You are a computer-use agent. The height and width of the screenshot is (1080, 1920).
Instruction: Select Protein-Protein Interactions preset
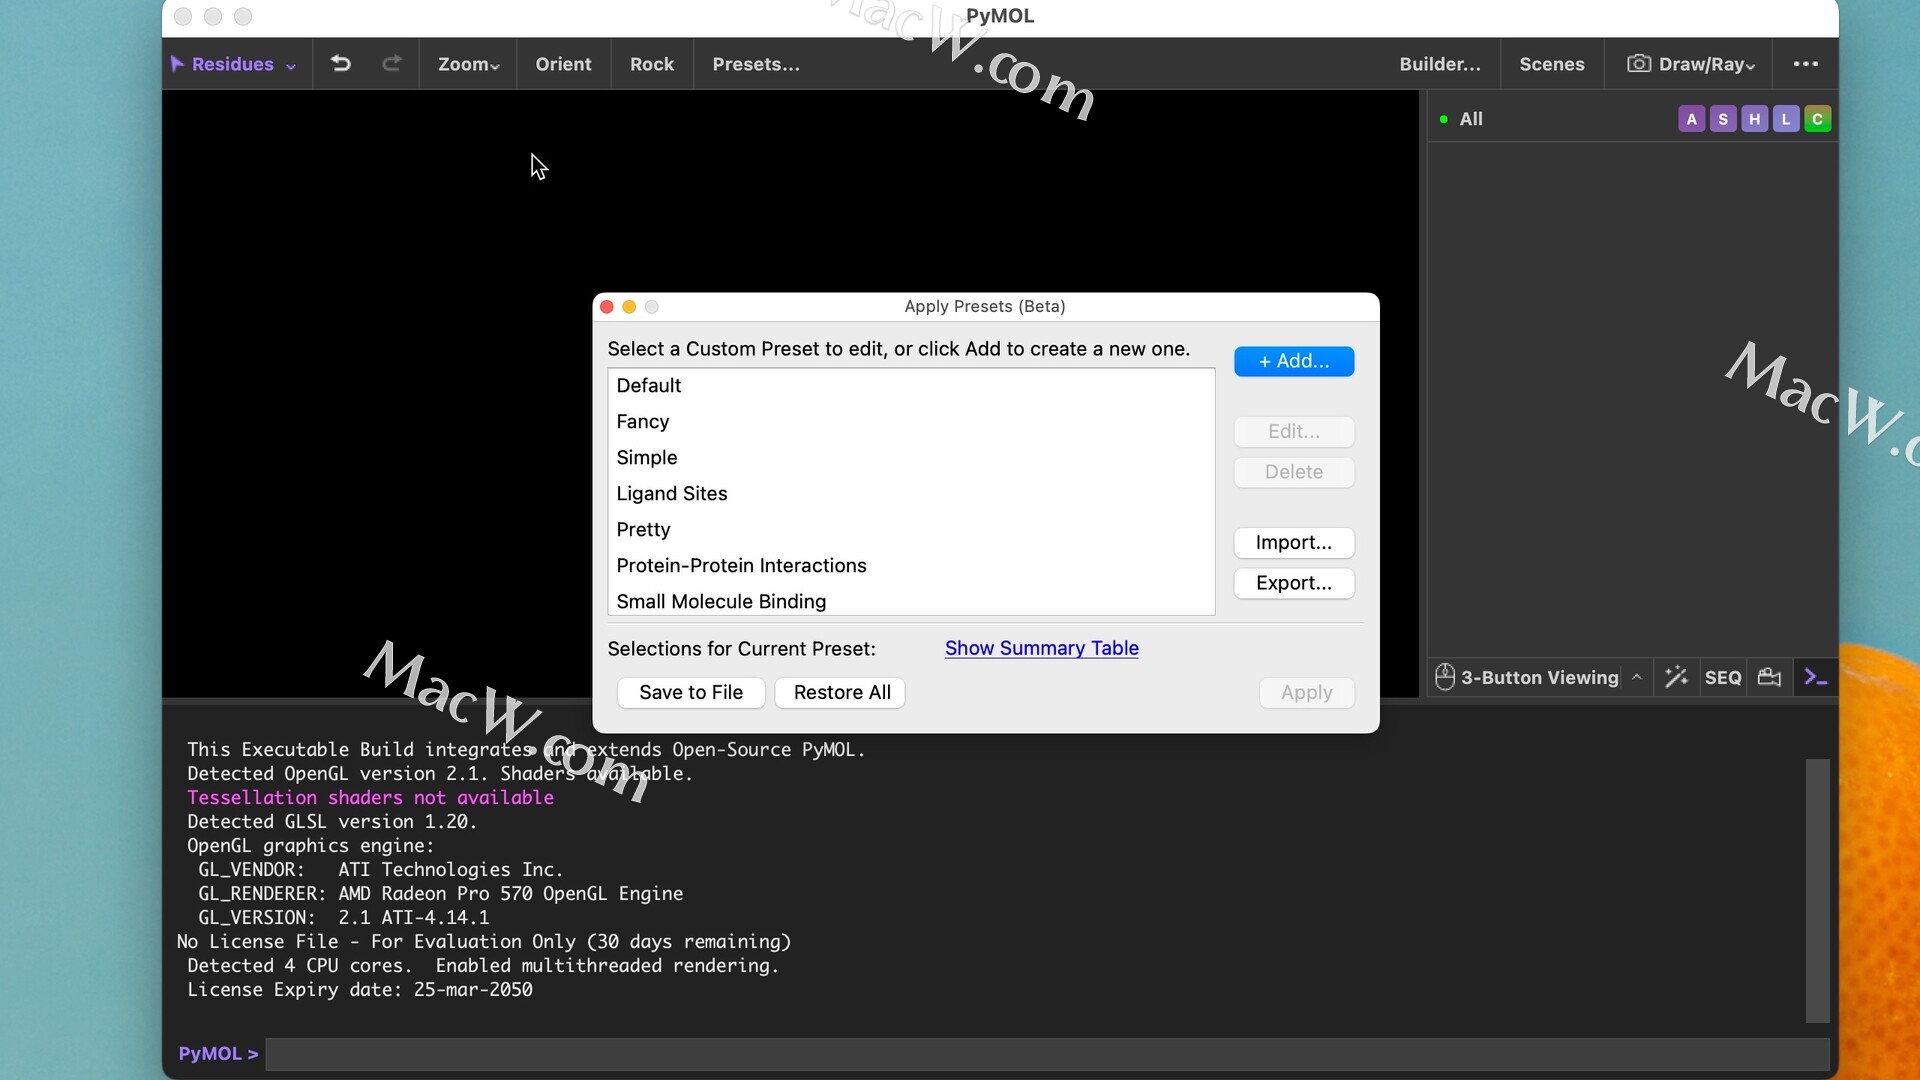[911, 566]
